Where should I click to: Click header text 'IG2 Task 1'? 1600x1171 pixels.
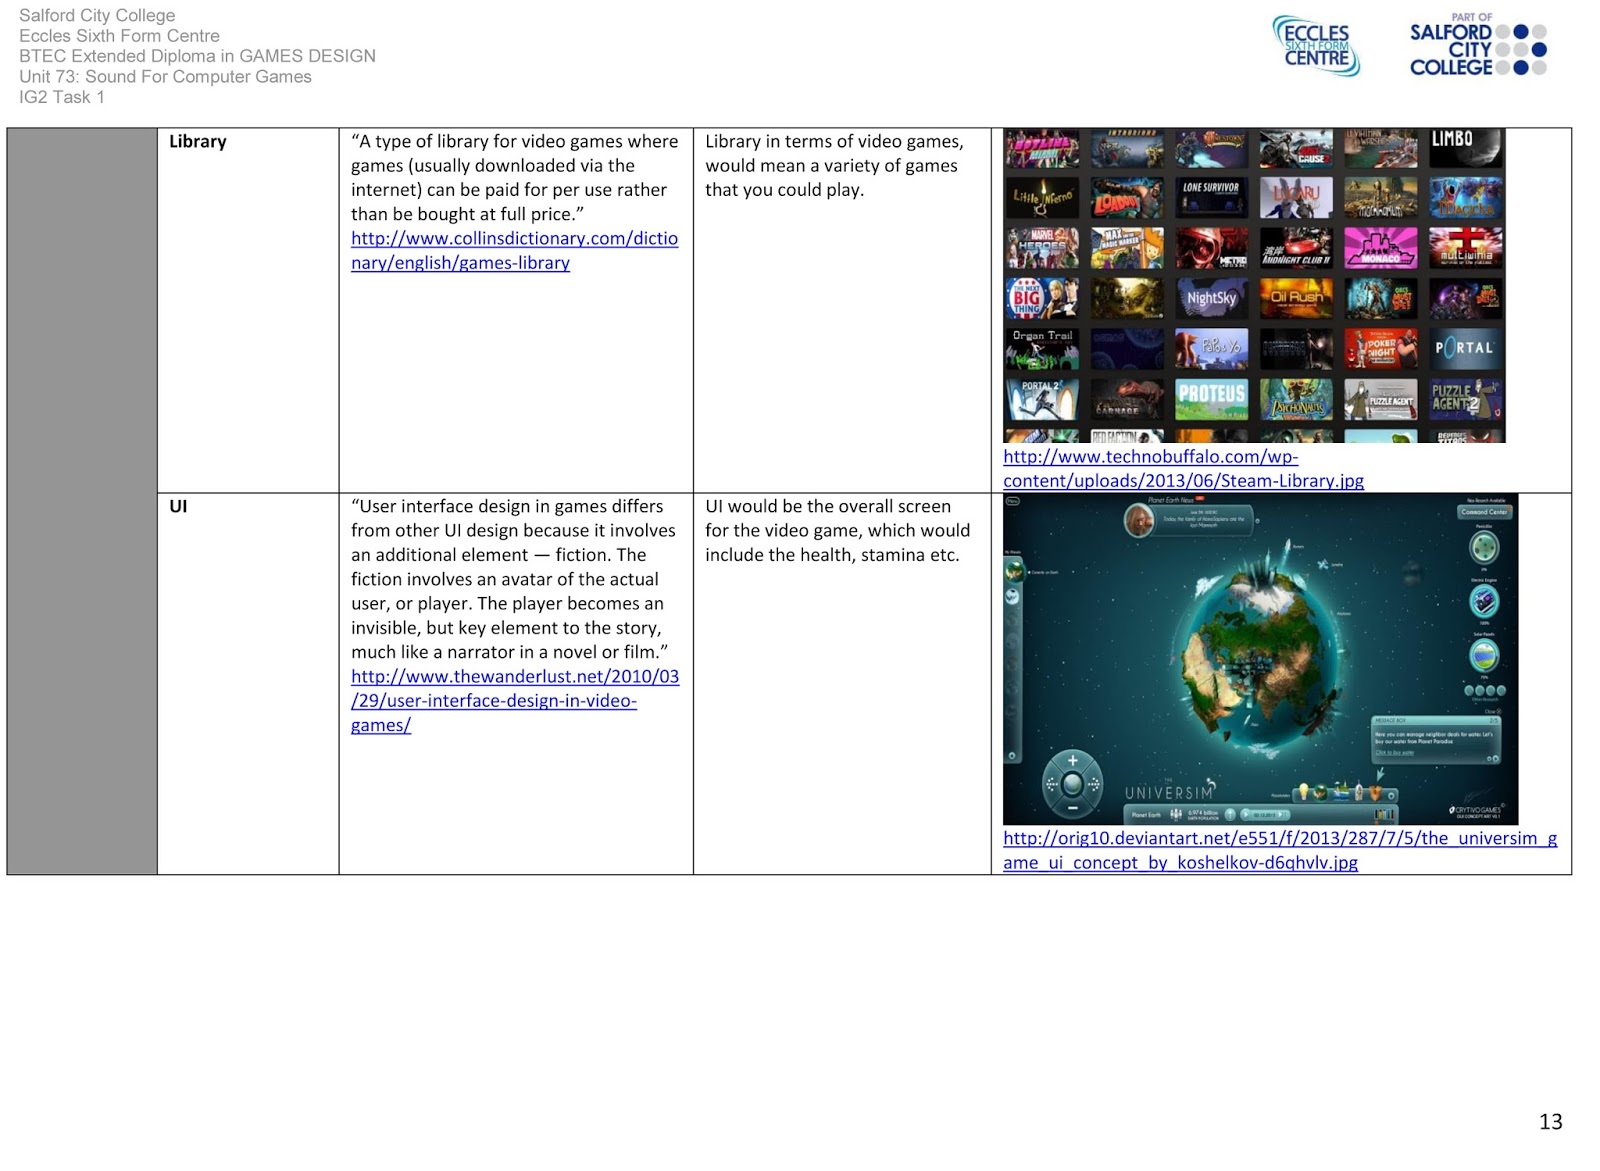tap(62, 97)
